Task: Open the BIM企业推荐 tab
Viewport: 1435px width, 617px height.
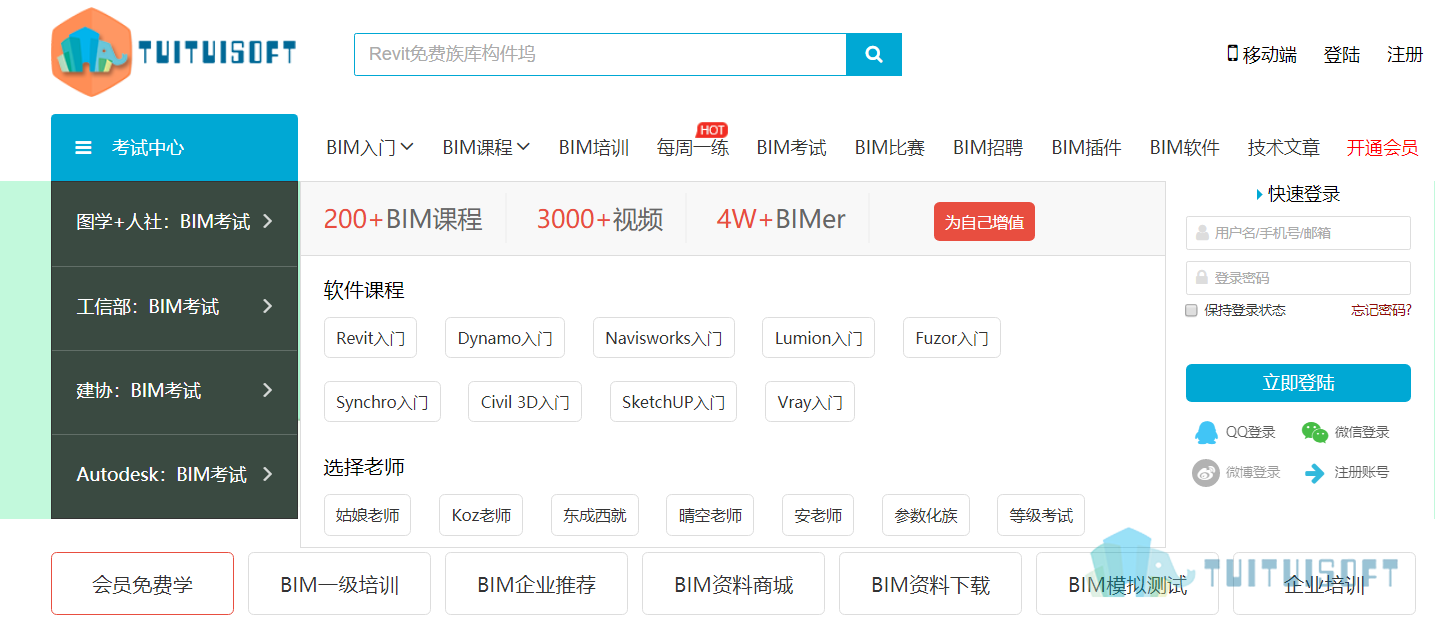Action: (x=536, y=584)
